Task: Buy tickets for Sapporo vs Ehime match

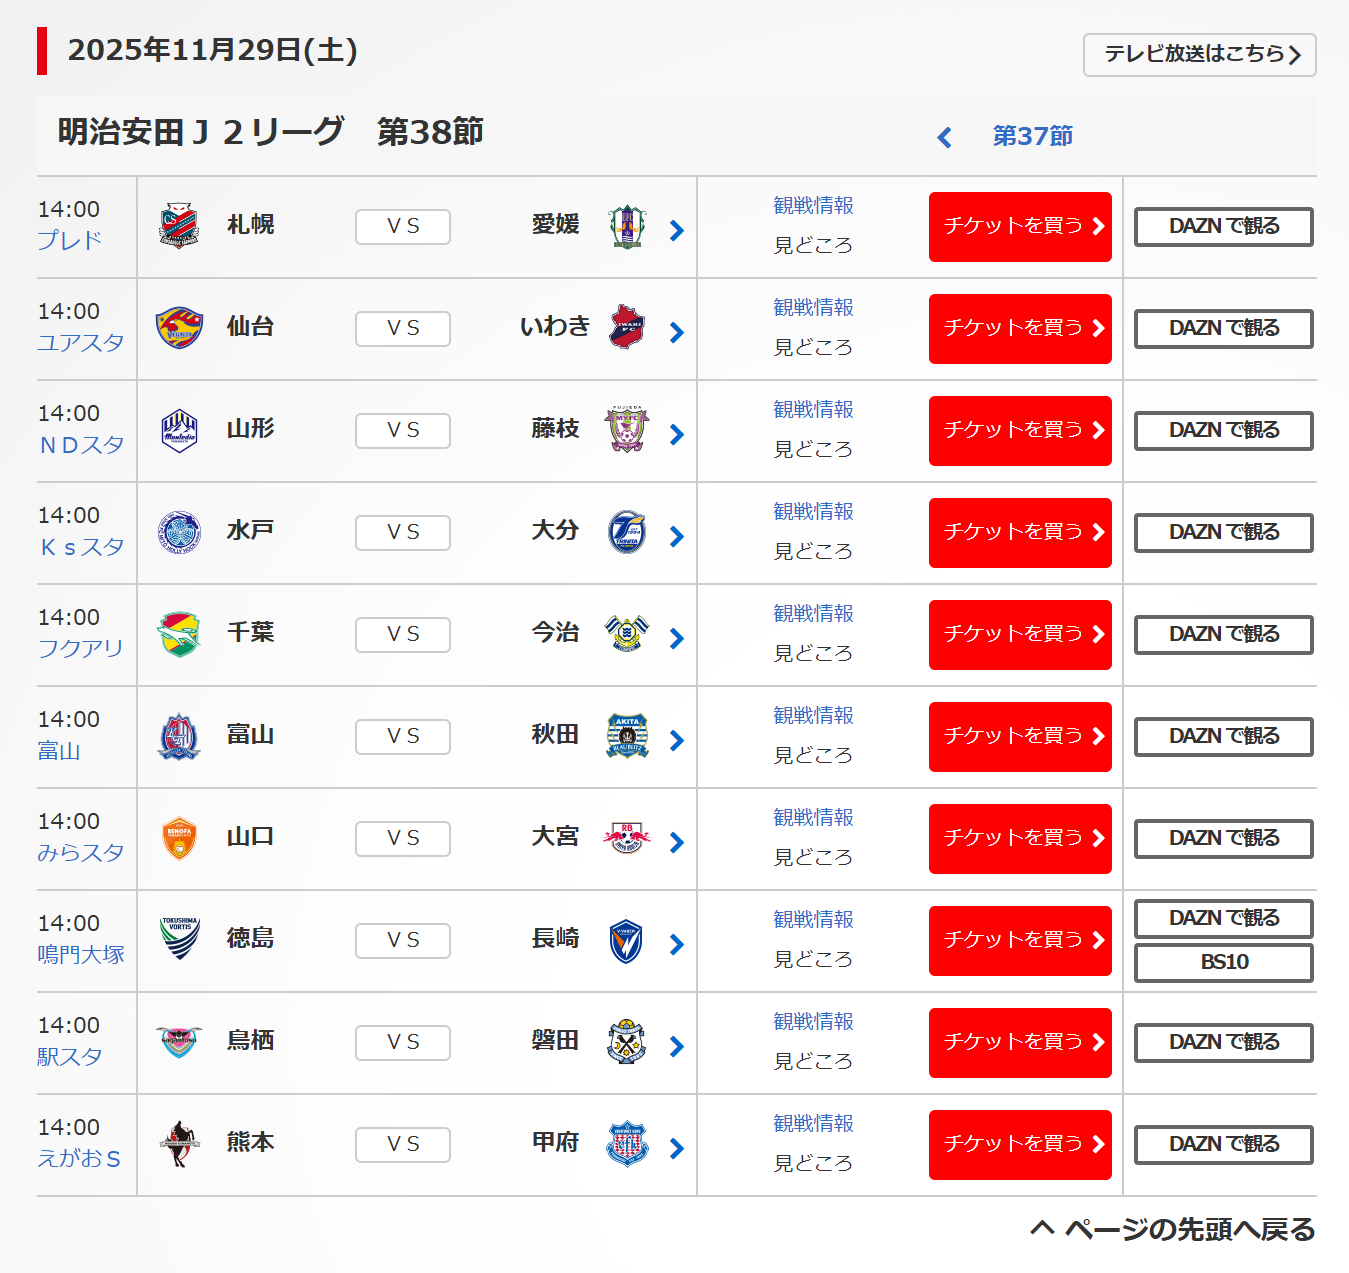Action: tap(1020, 227)
